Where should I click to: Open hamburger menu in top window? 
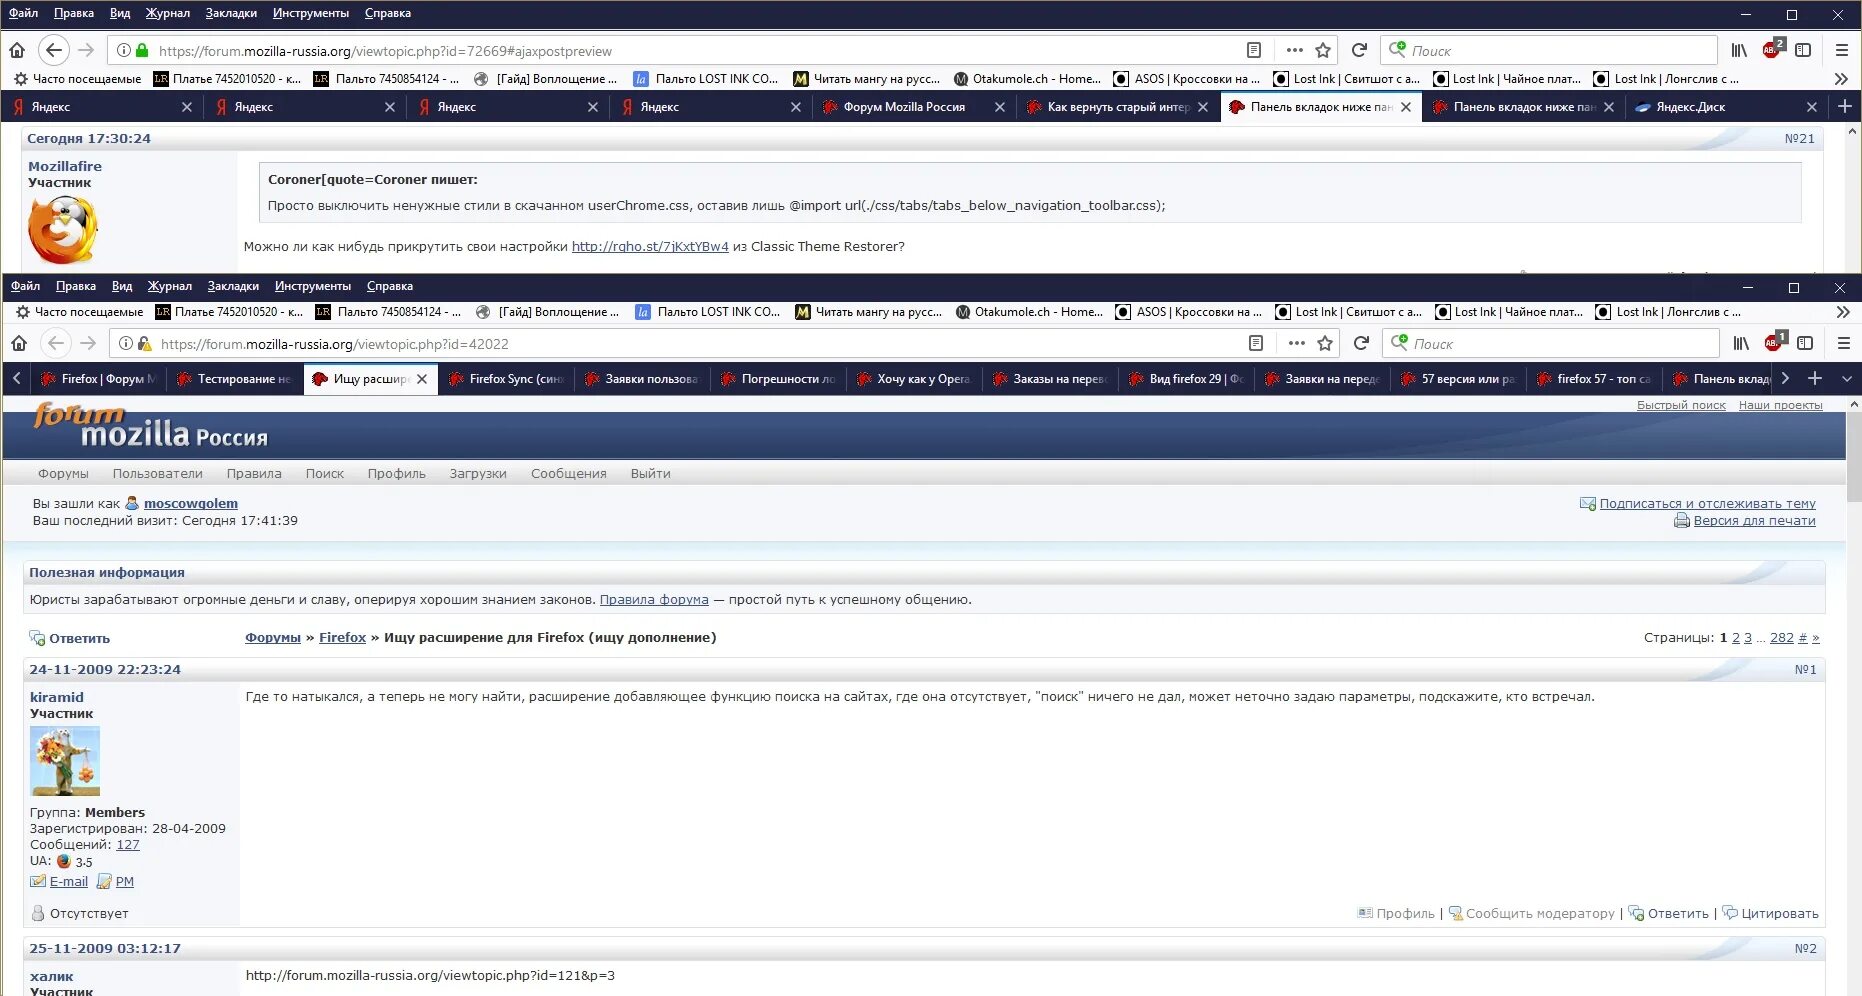tap(1842, 50)
